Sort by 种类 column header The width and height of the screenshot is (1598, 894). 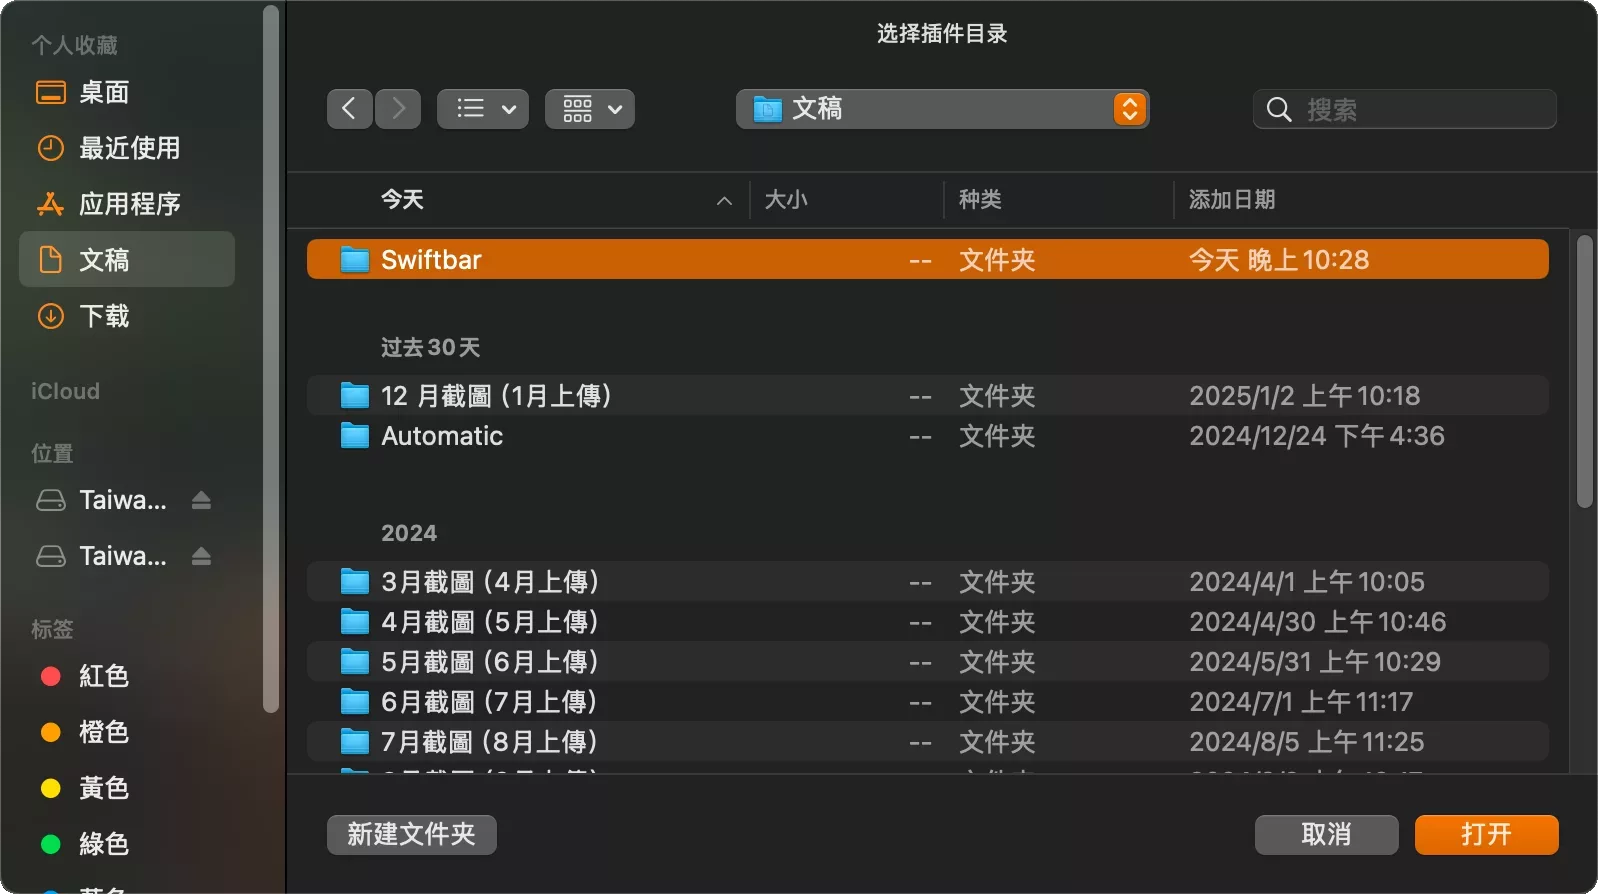[980, 200]
